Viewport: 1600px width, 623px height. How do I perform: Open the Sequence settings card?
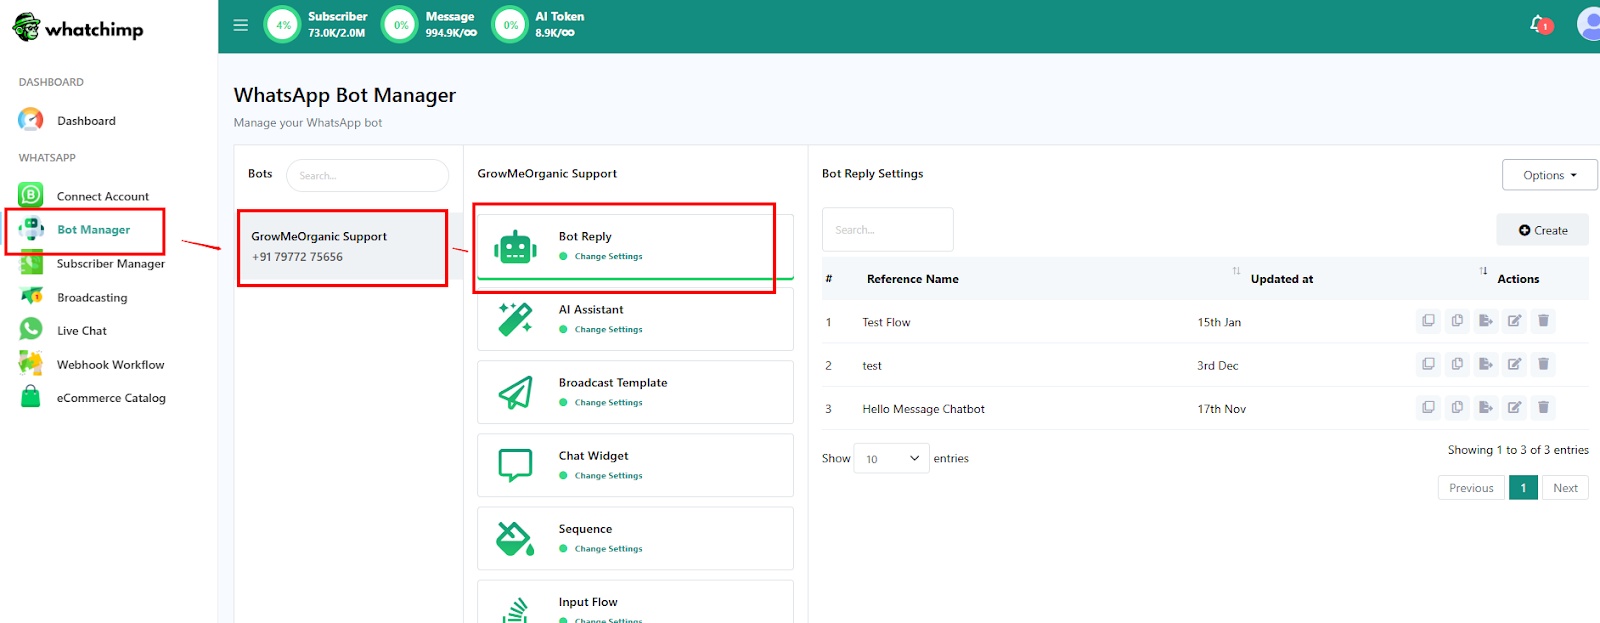pyautogui.click(x=635, y=538)
